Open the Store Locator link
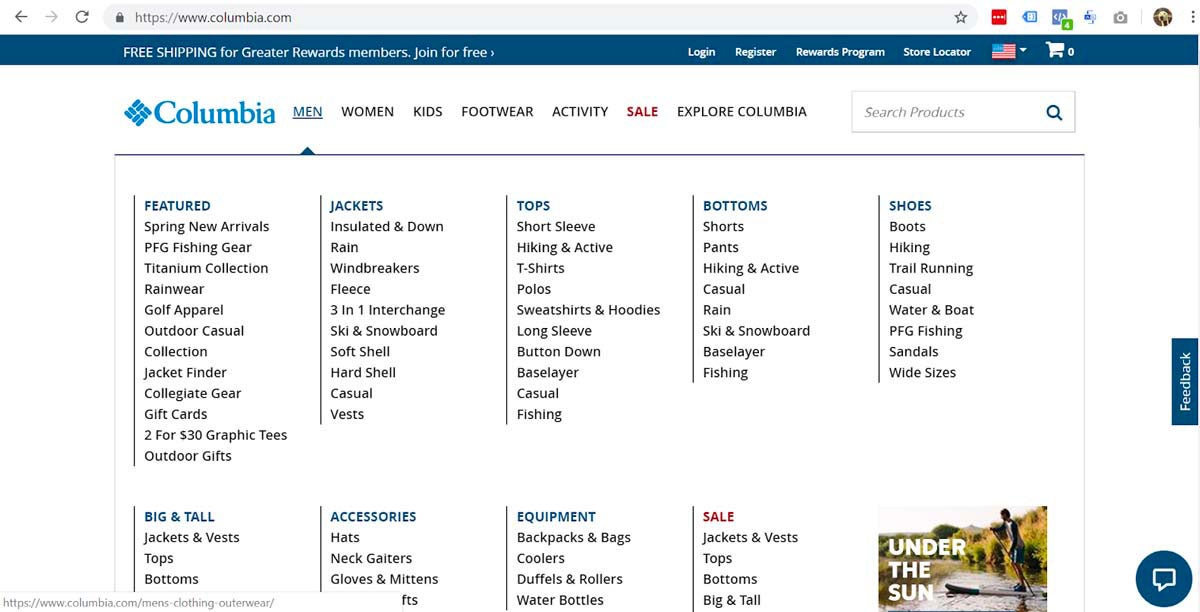Screen dimensions: 1200x612 coord(937,51)
